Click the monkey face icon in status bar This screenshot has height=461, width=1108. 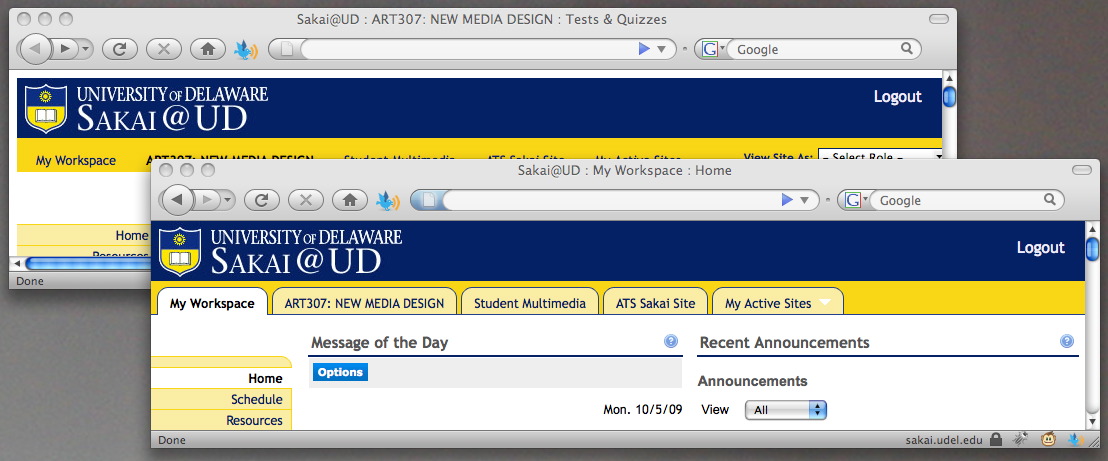tap(1048, 440)
